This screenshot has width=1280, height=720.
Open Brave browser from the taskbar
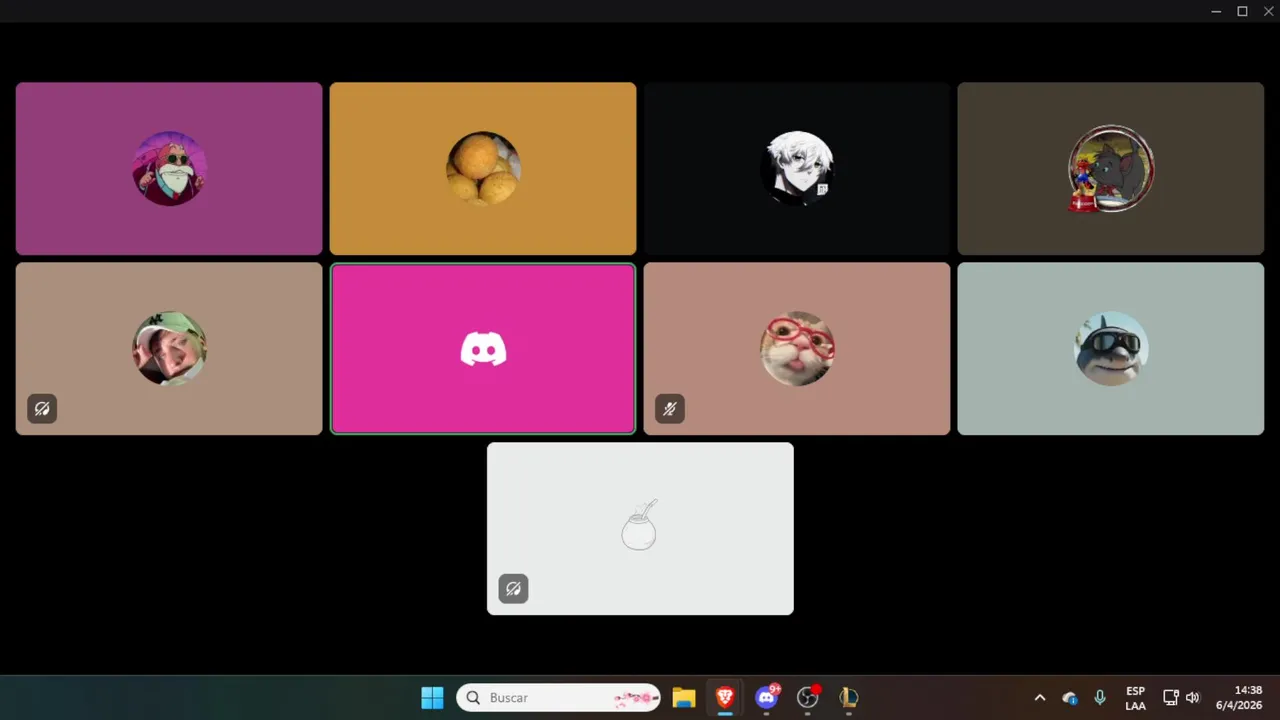[x=725, y=697]
